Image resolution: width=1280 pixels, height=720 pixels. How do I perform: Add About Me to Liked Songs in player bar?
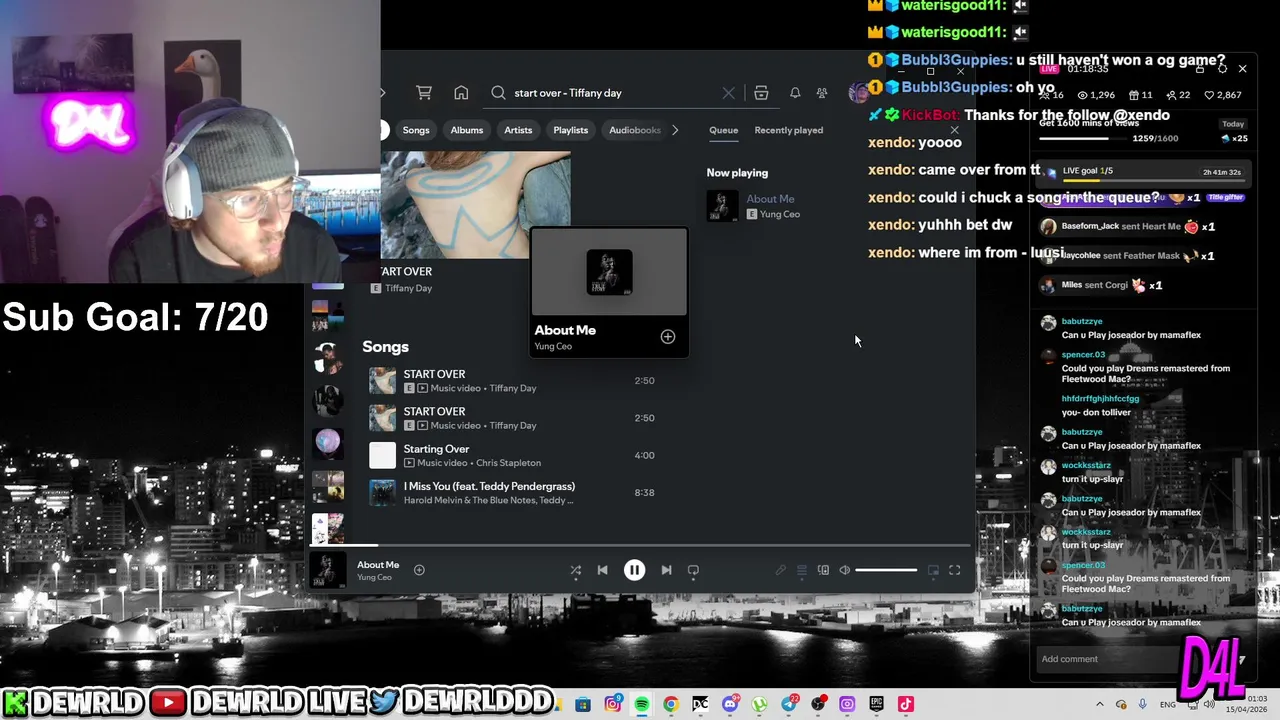[x=419, y=570]
